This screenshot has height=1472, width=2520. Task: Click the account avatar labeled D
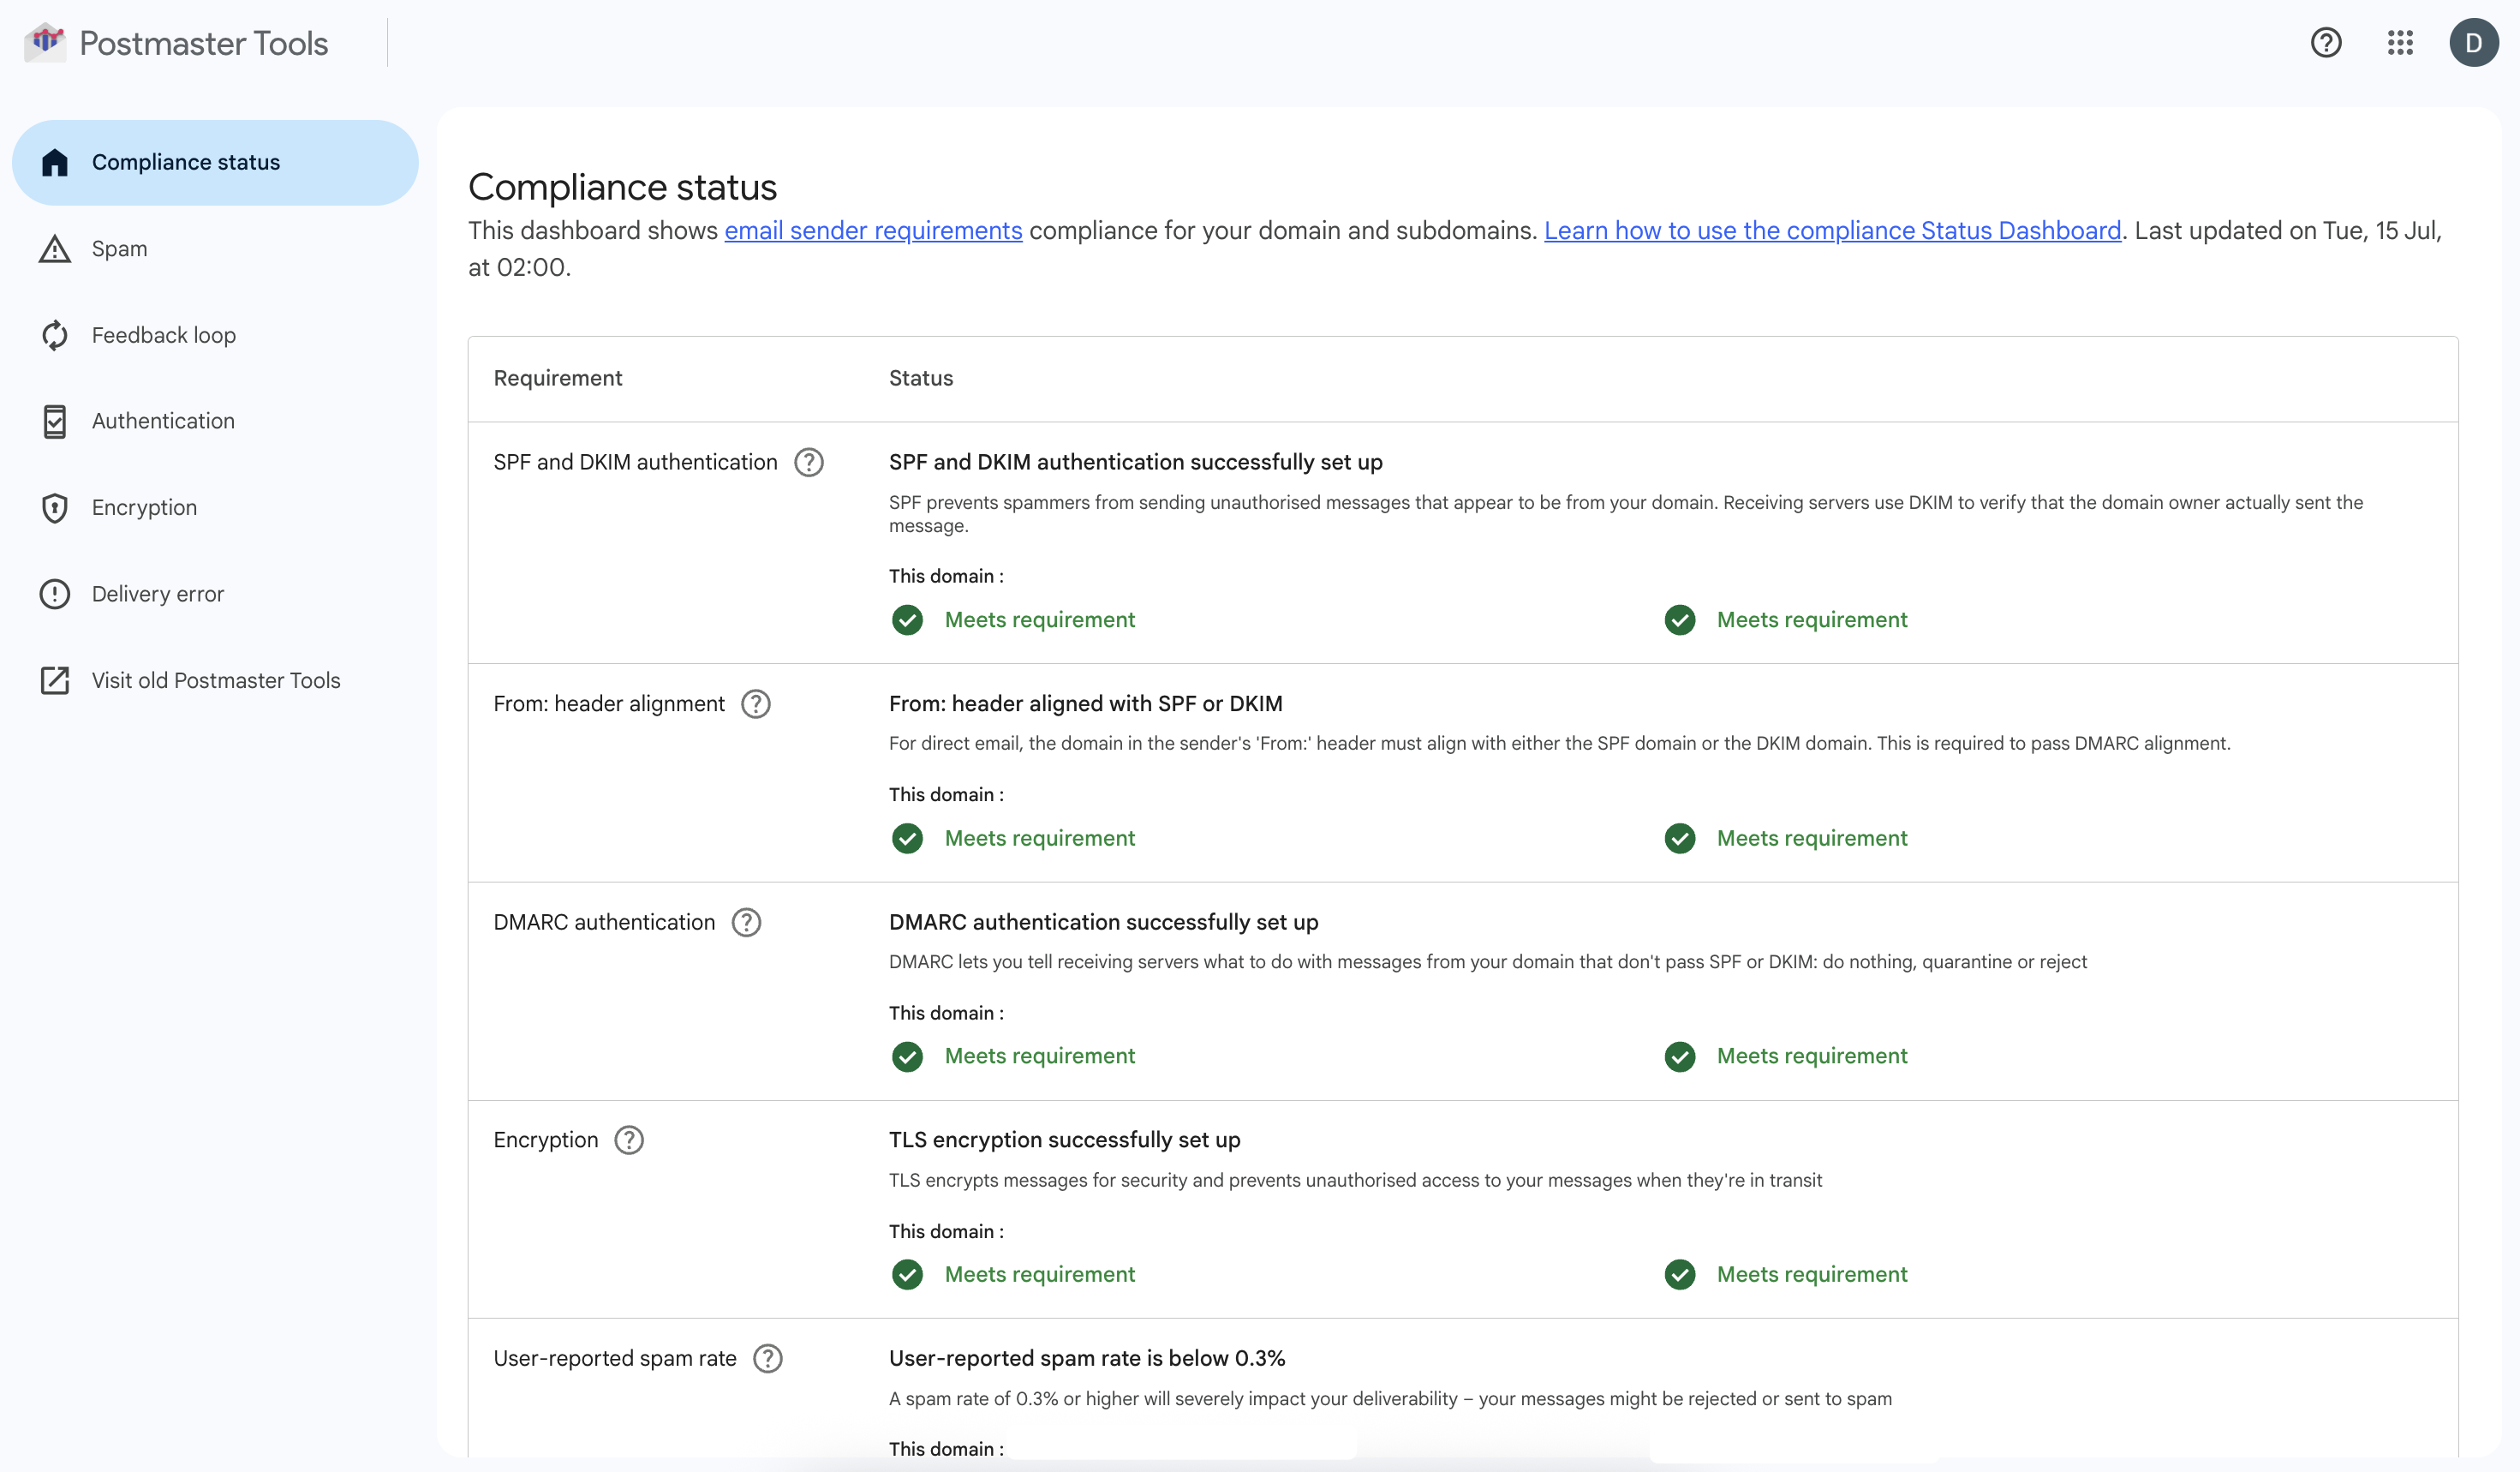tap(2474, 43)
